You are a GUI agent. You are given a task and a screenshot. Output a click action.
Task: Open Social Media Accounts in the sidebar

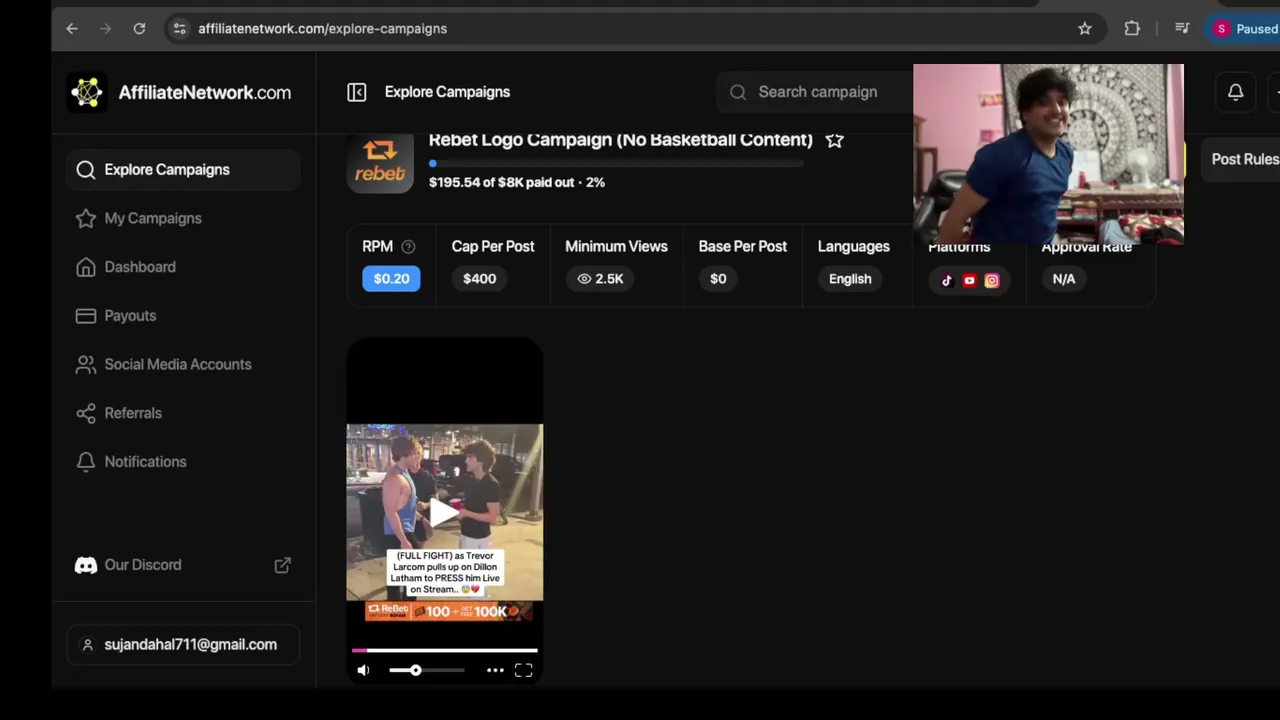click(184, 364)
